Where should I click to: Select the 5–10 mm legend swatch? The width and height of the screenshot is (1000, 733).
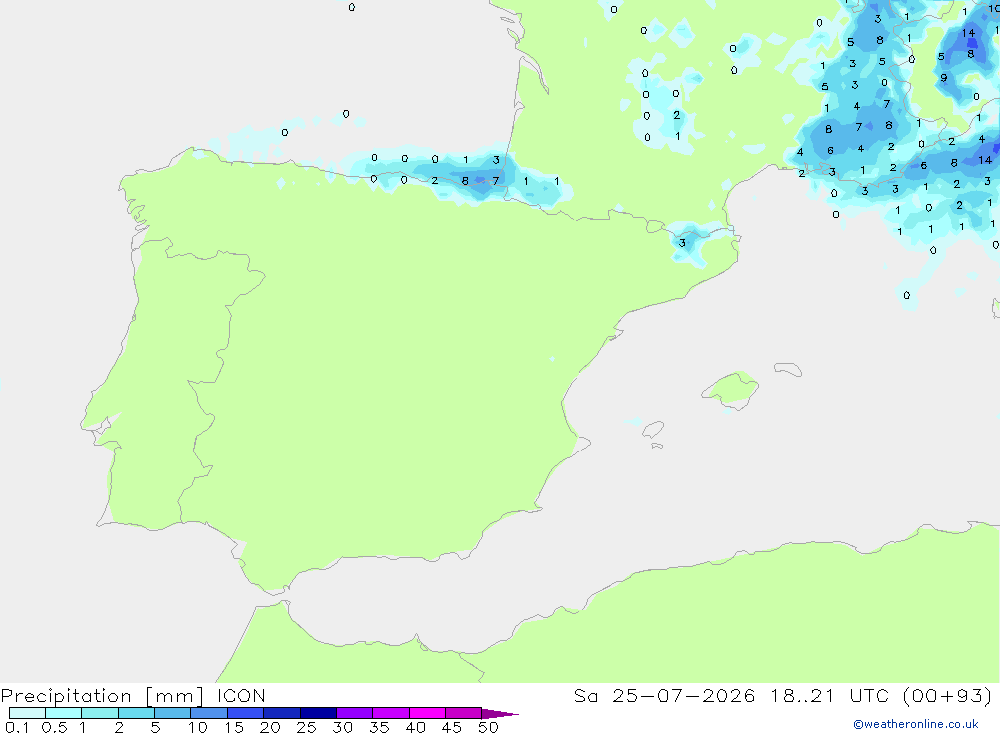click(x=173, y=713)
